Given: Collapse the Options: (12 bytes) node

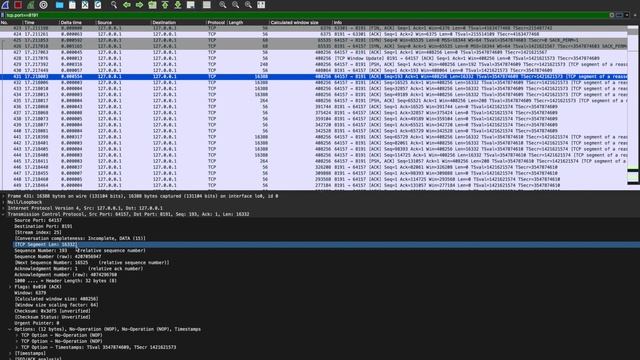Looking at the screenshot, I should tap(10, 329).
